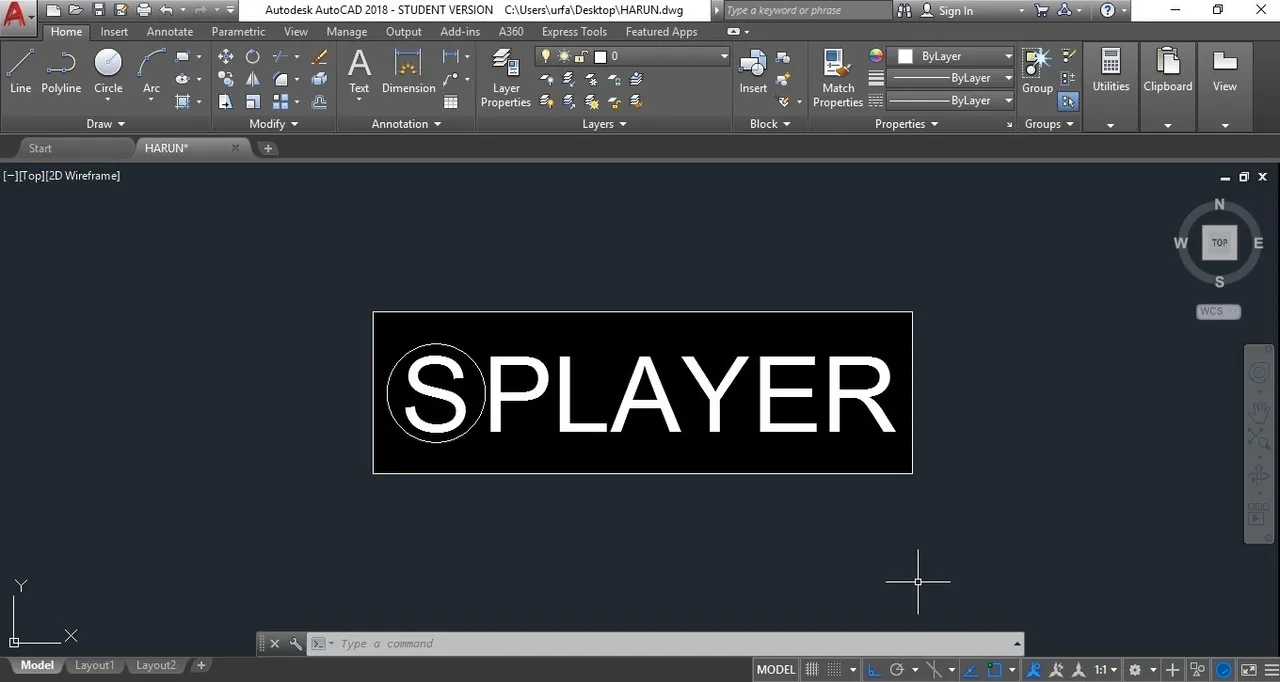This screenshot has width=1280, height=682.
Task: Click the TOP face of the ViewCube
Action: pyautogui.click(x=1219, y=243)
